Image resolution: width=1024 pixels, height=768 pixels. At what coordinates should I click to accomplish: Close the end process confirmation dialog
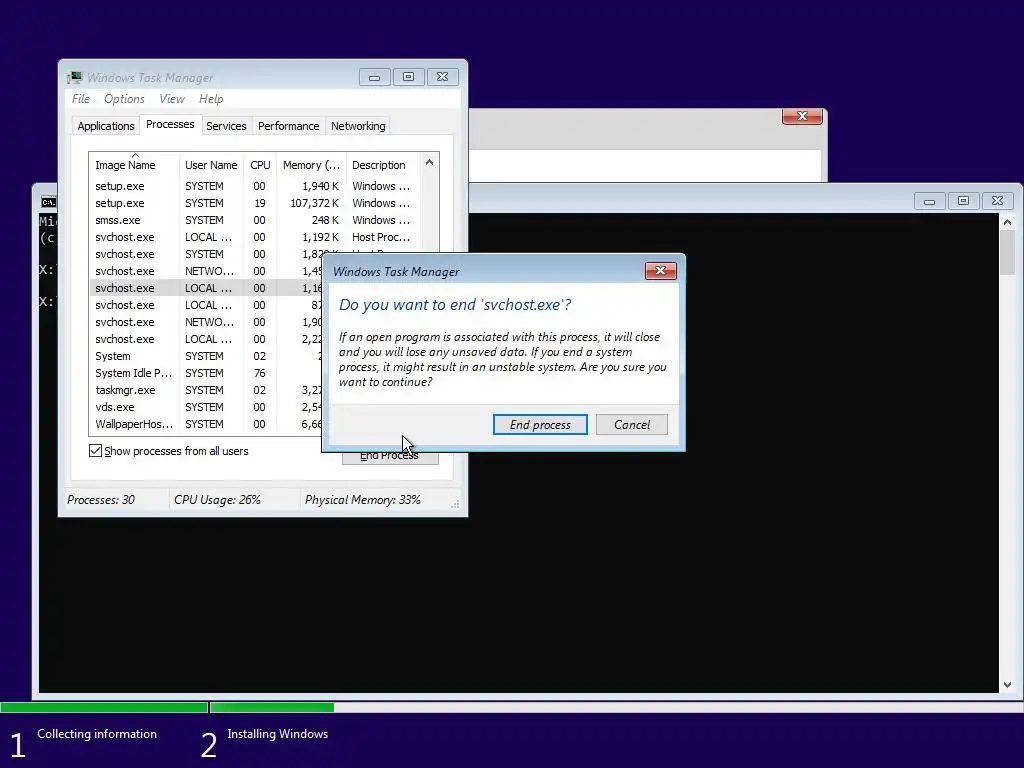[660, 270]
